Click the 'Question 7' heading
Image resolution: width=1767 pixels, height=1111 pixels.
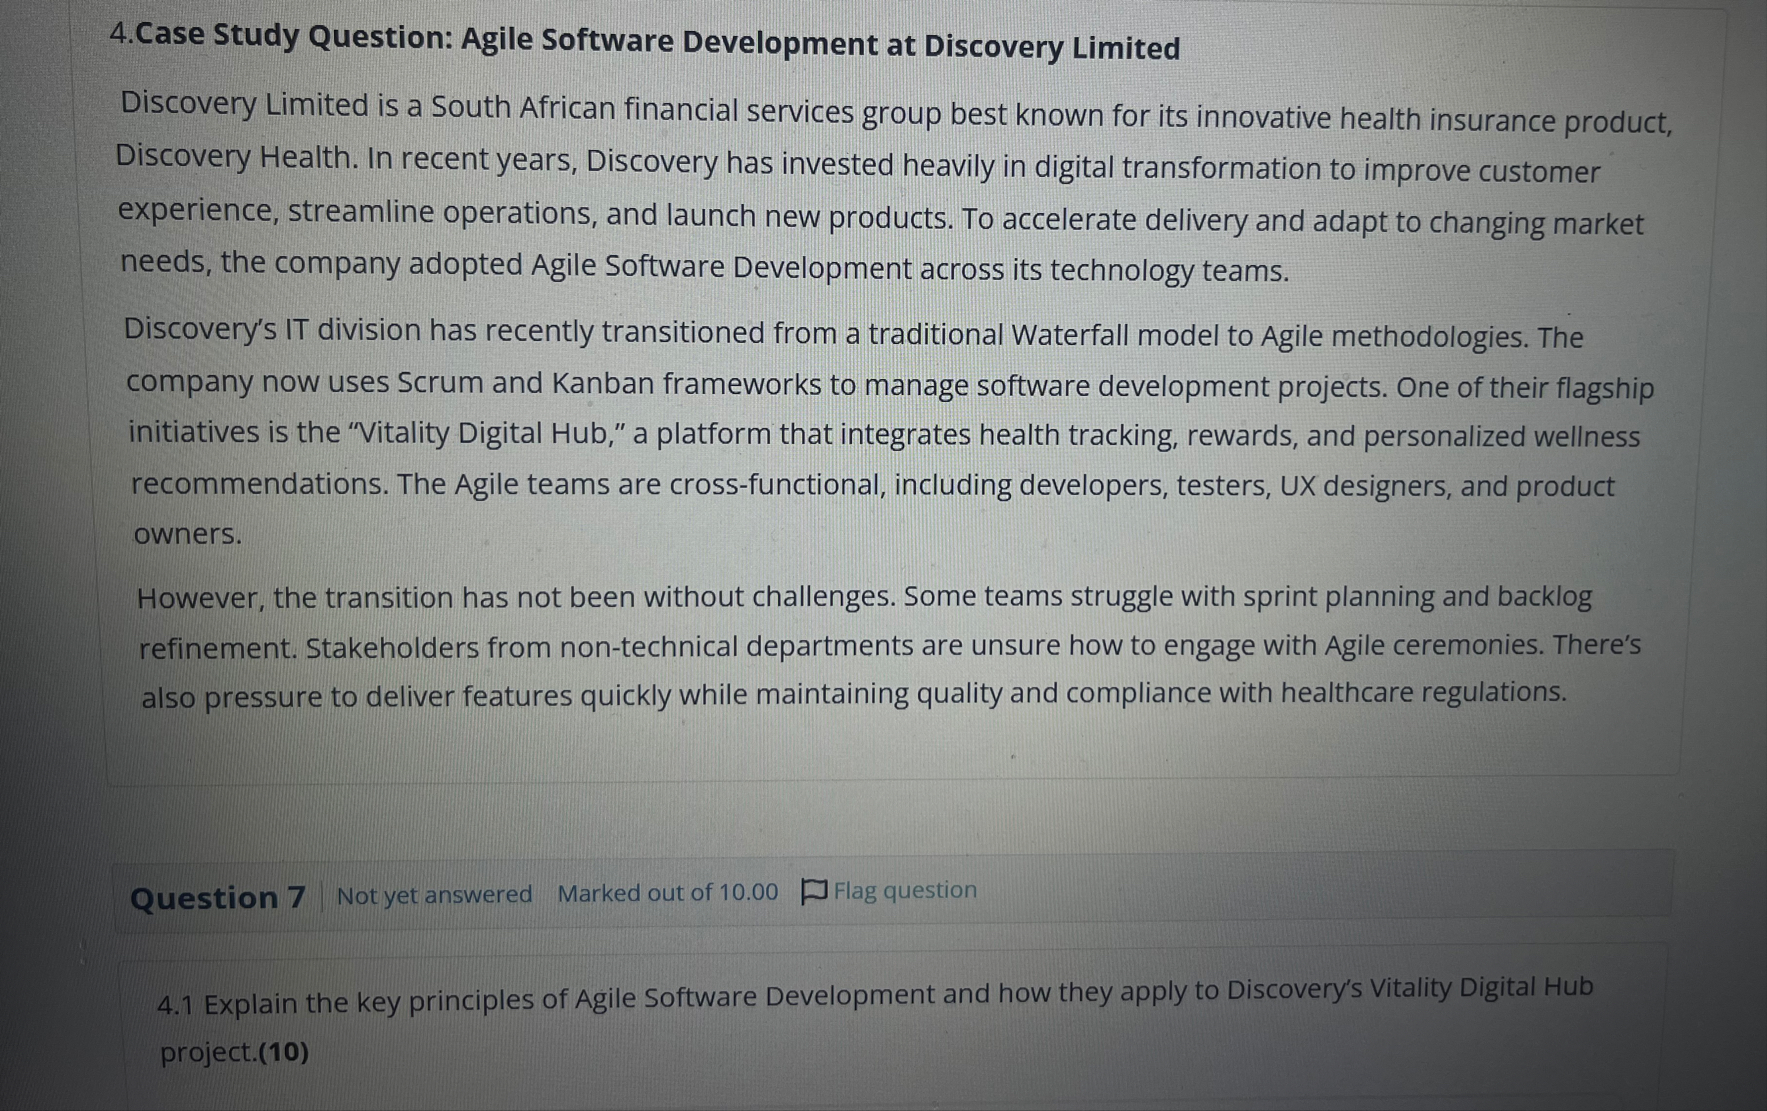218,897
